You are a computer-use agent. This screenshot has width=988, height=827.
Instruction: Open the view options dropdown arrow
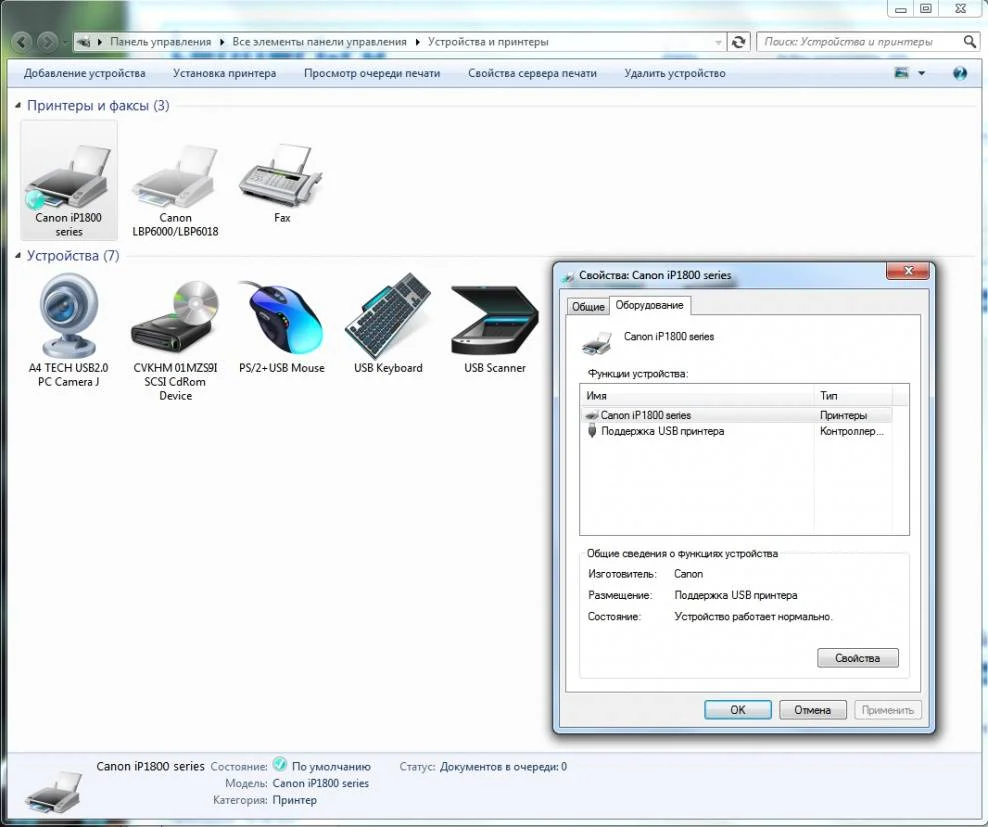(921, 73)
